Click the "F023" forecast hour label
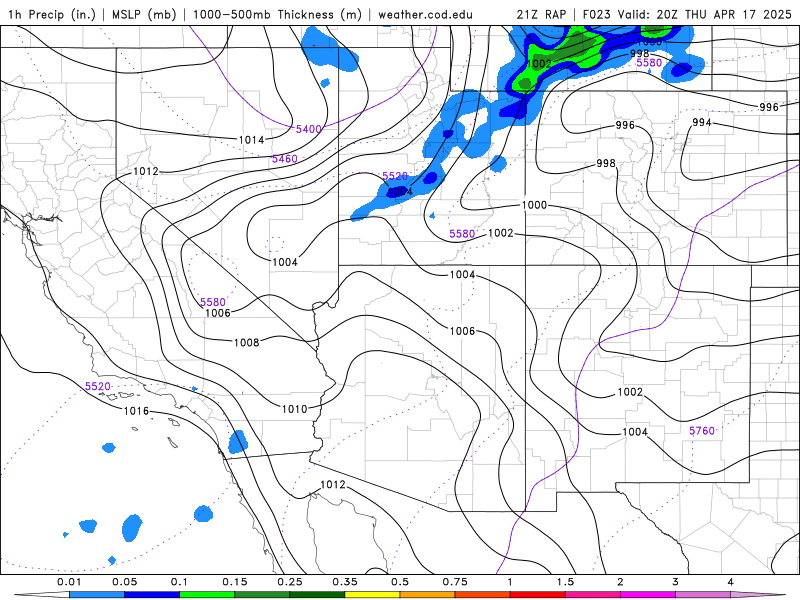Image resolution: width=800 pixels, height=600 pixels. (x=597, y=14)
